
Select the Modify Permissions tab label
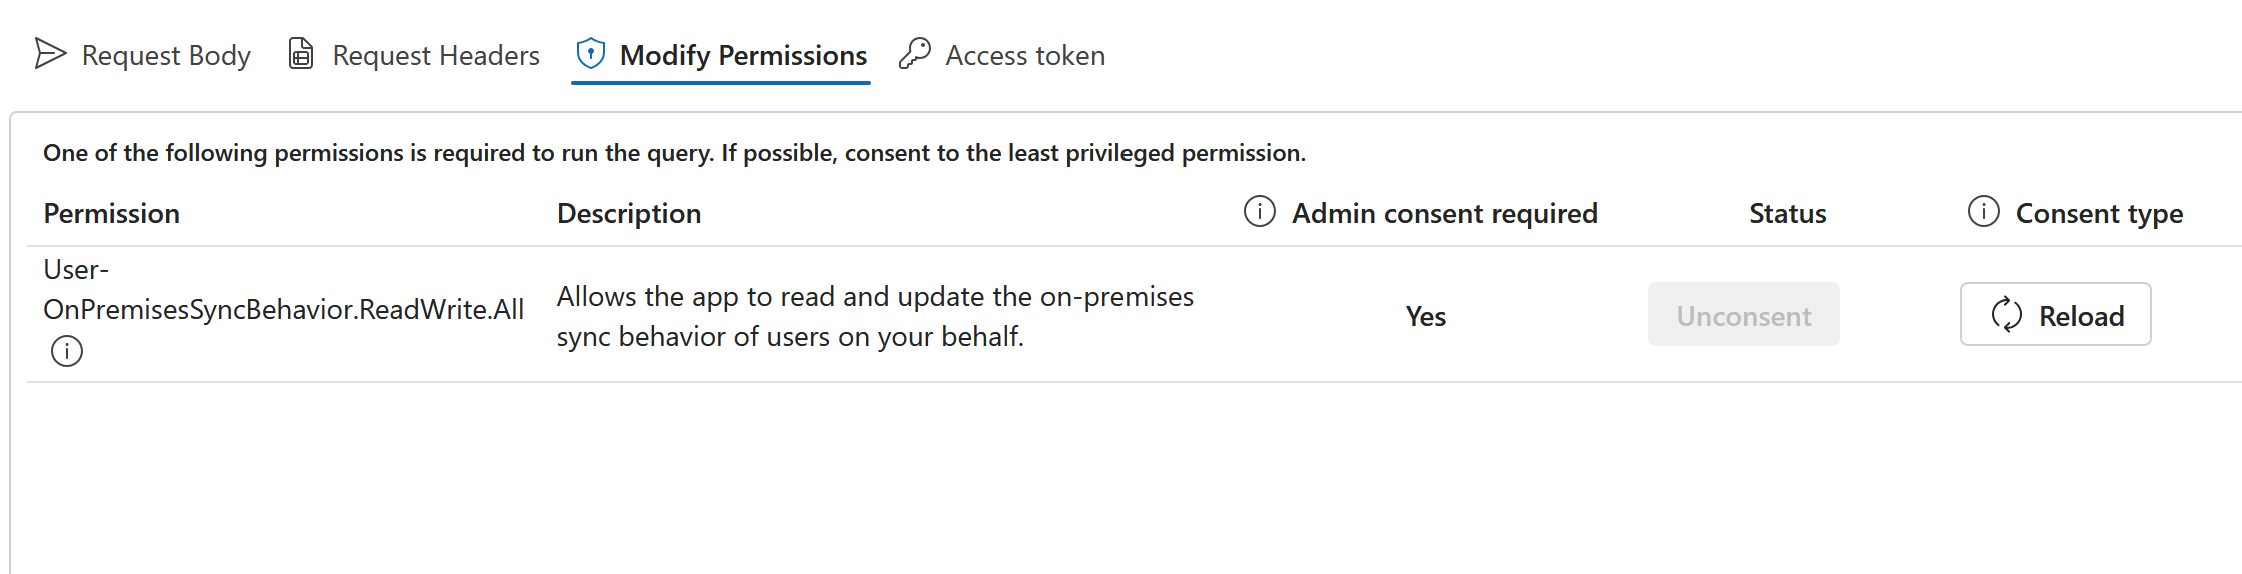point(743,56)
